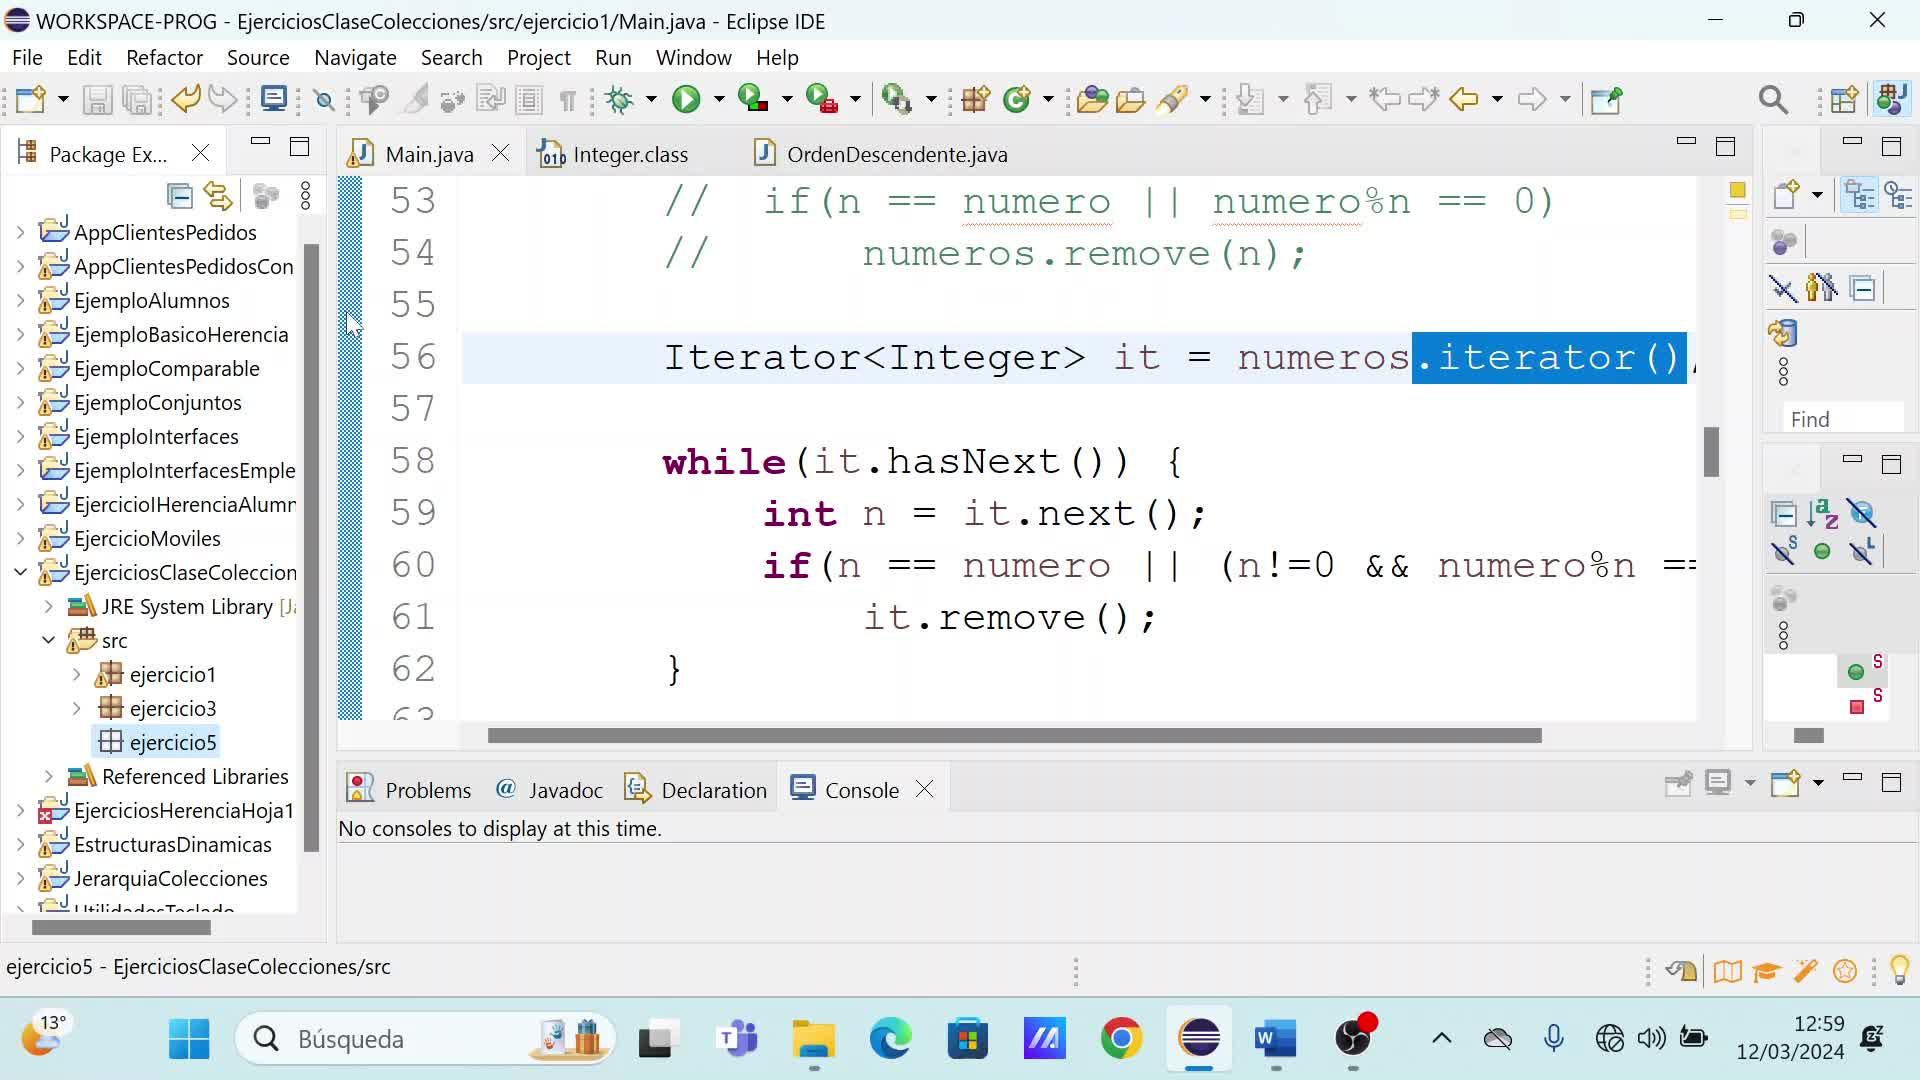Expand the ejercicio1 package
The width and height of the screenshot is (1920, 1080).
click(77, 675)
